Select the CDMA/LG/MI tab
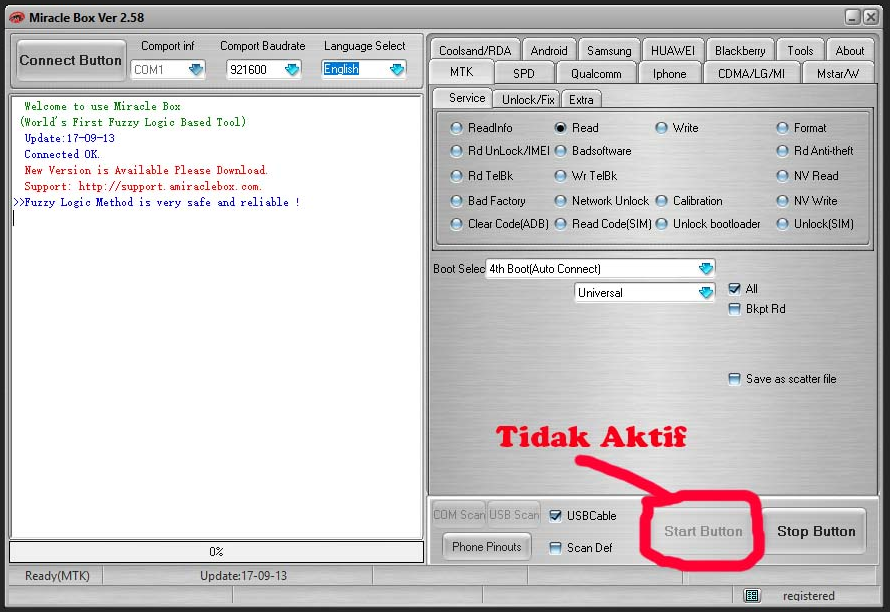The width and height of the screenshot is (890, 612). 752,73
